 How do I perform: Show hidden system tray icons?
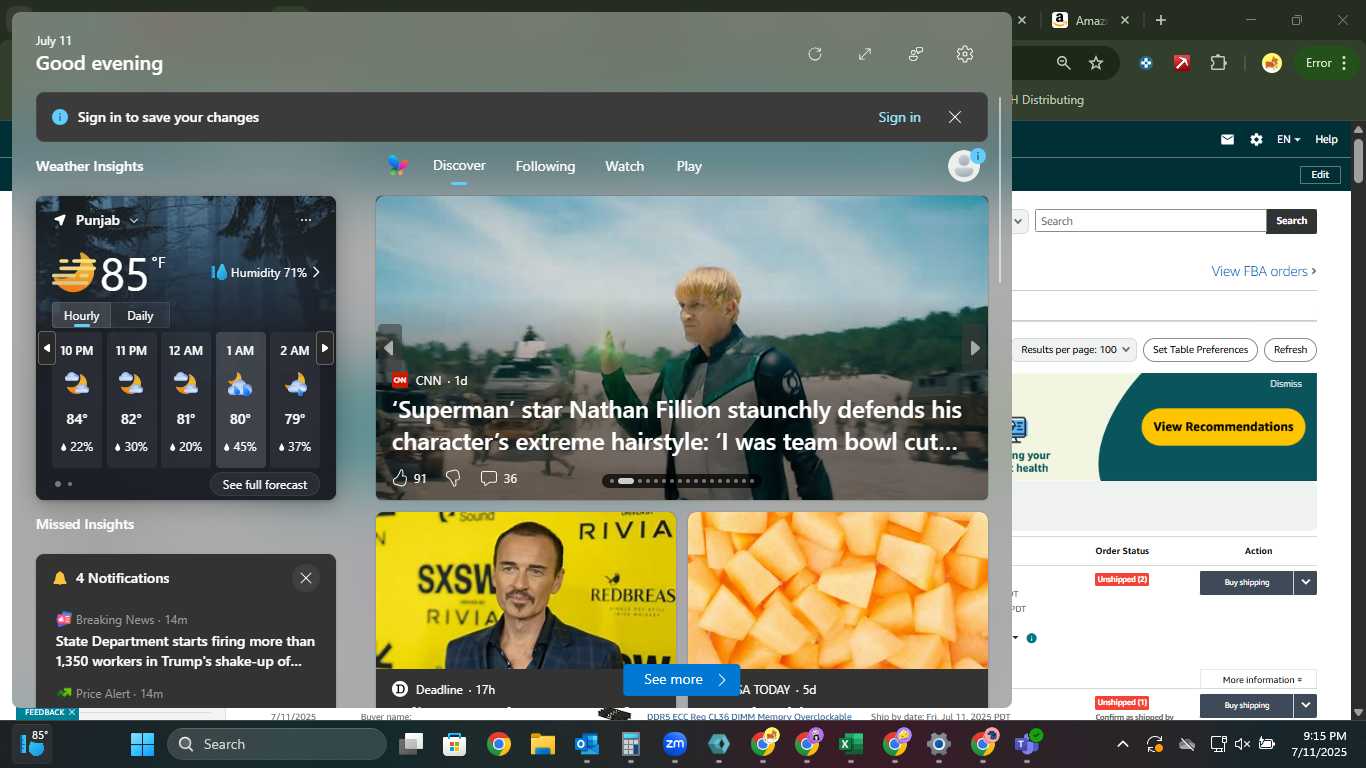(1122, 744)
